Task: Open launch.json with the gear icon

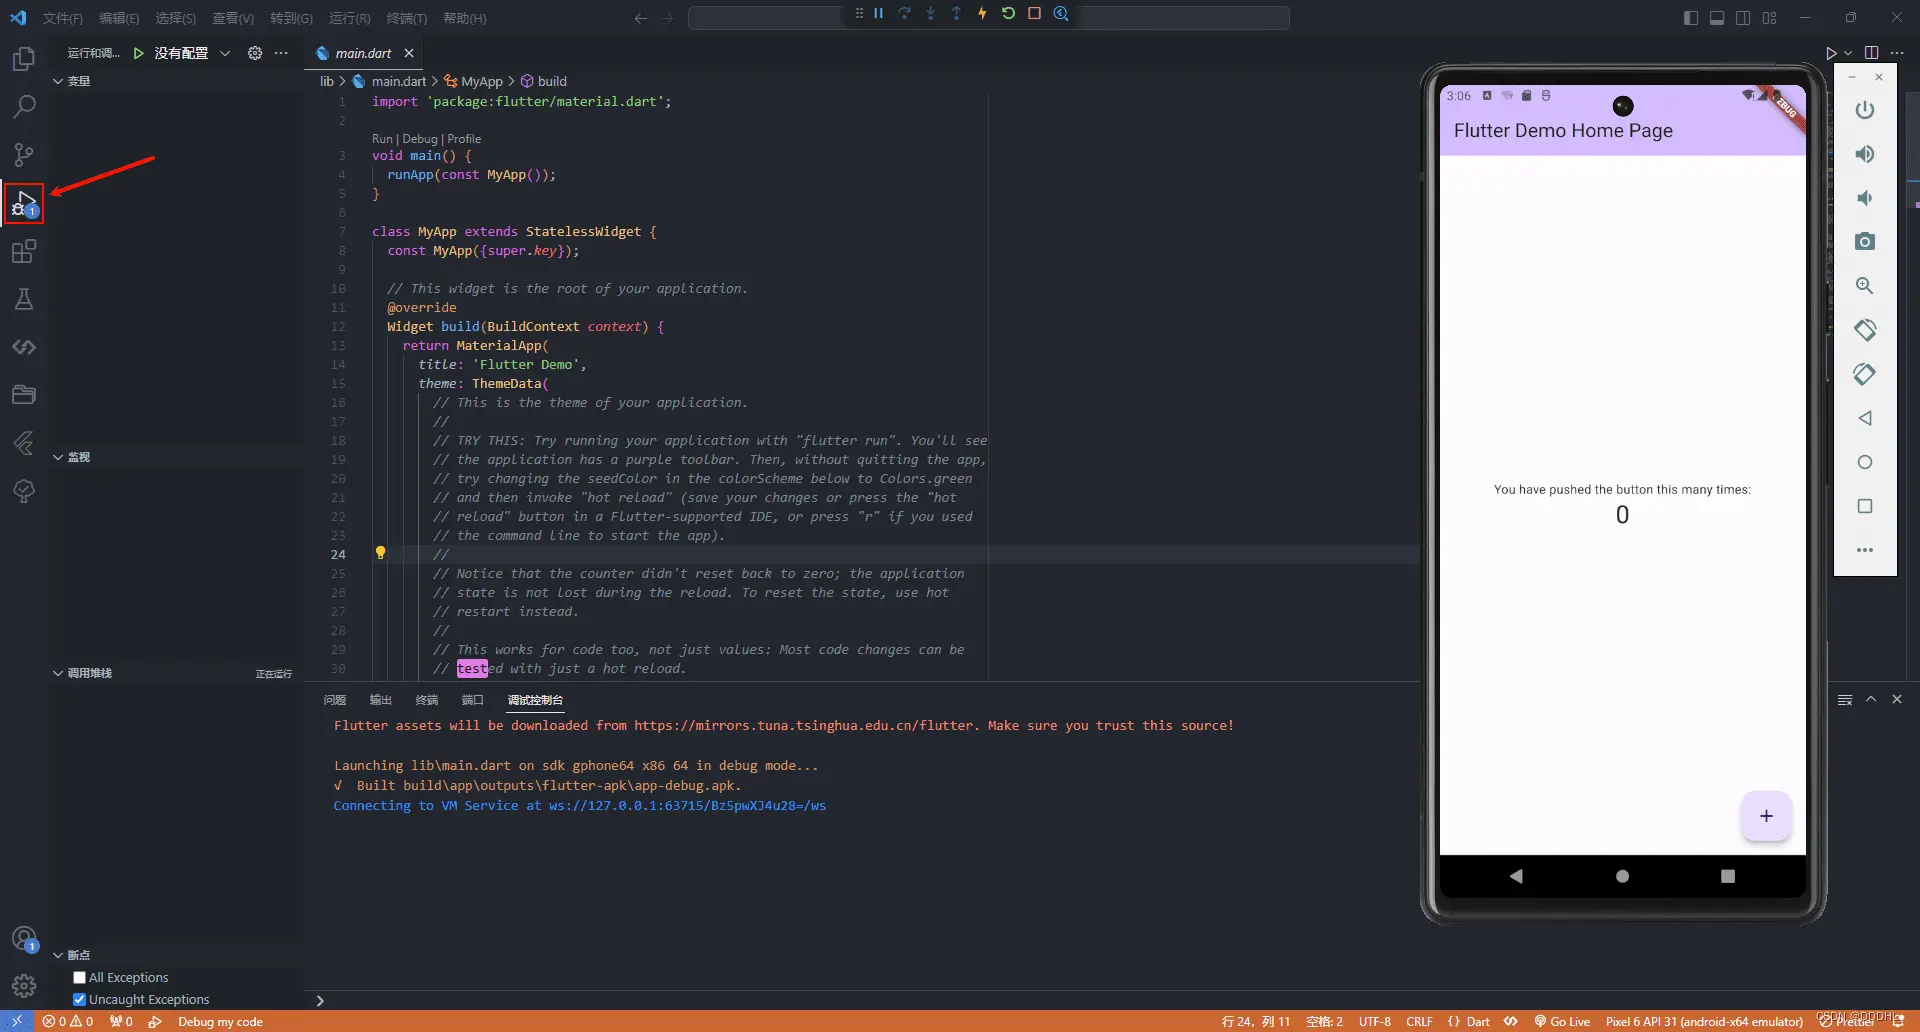Action: [x=255, y=53]
